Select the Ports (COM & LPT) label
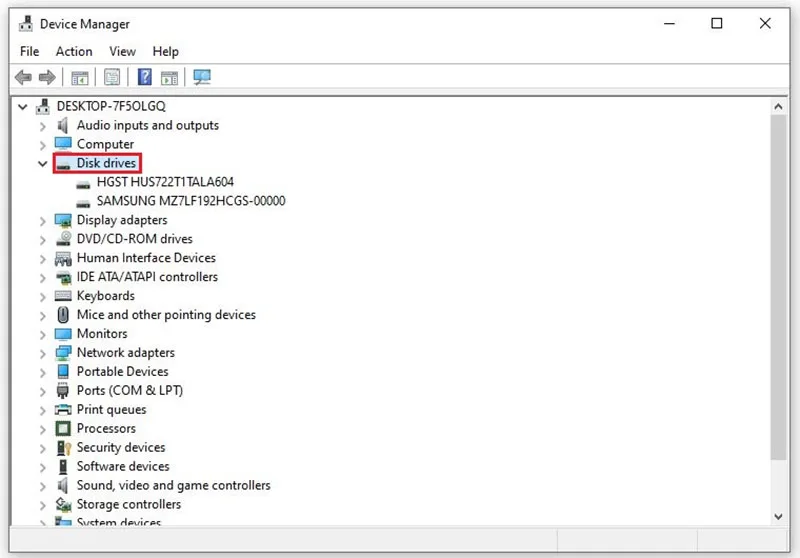Screen dimensions: 800x558 130,391
